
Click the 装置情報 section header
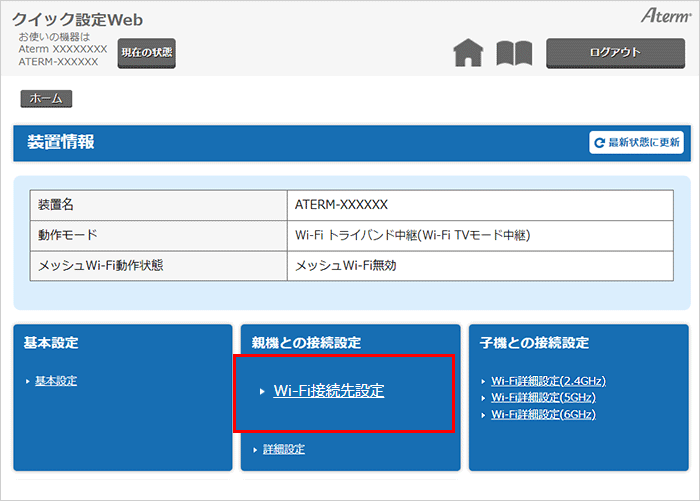tap(60, 142)
